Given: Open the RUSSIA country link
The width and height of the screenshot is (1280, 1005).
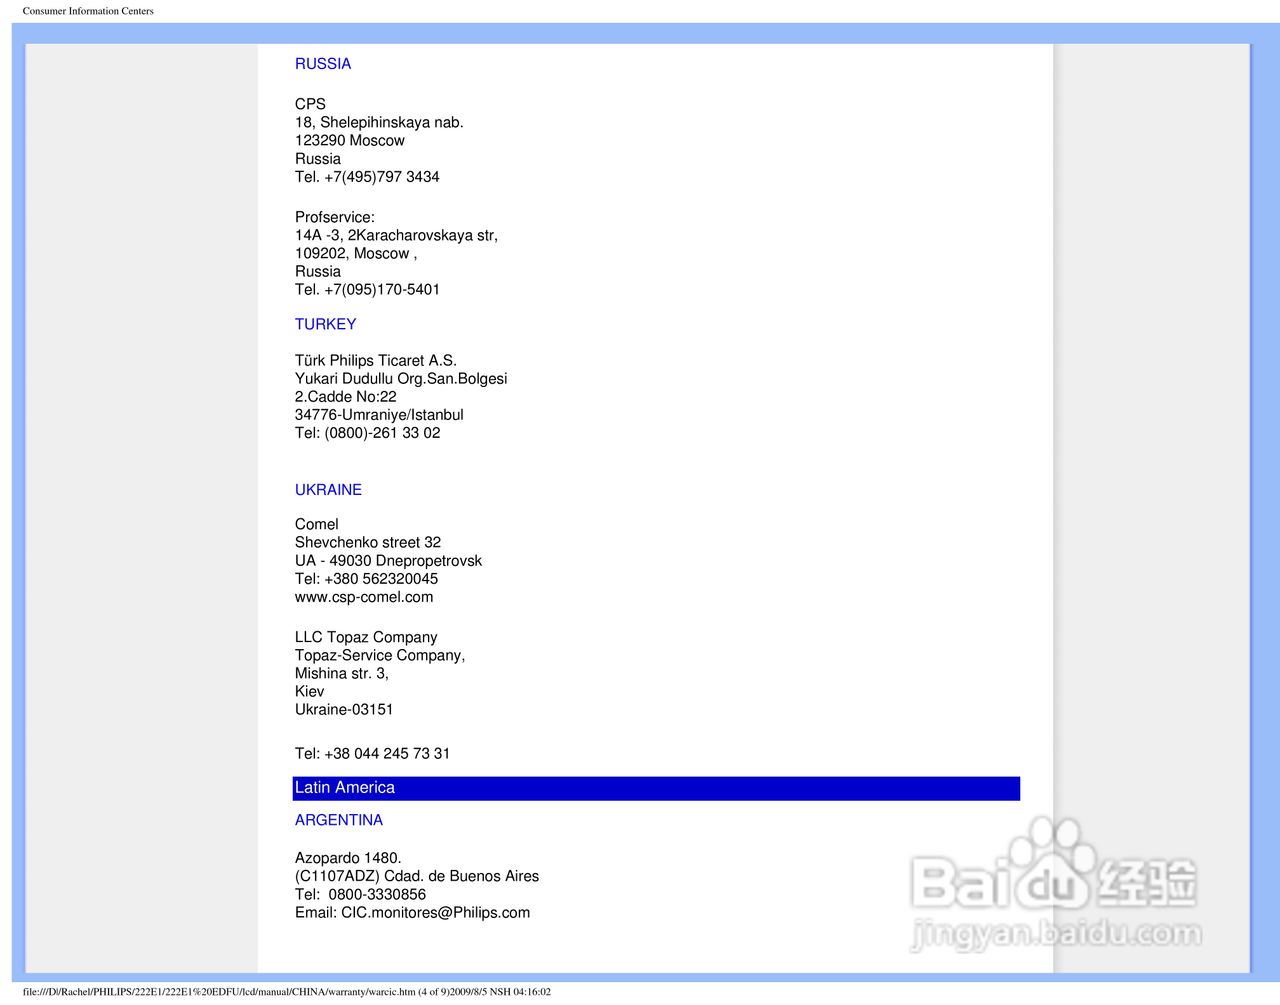Looking at the screenshot, I should click(x=322, y=64).
